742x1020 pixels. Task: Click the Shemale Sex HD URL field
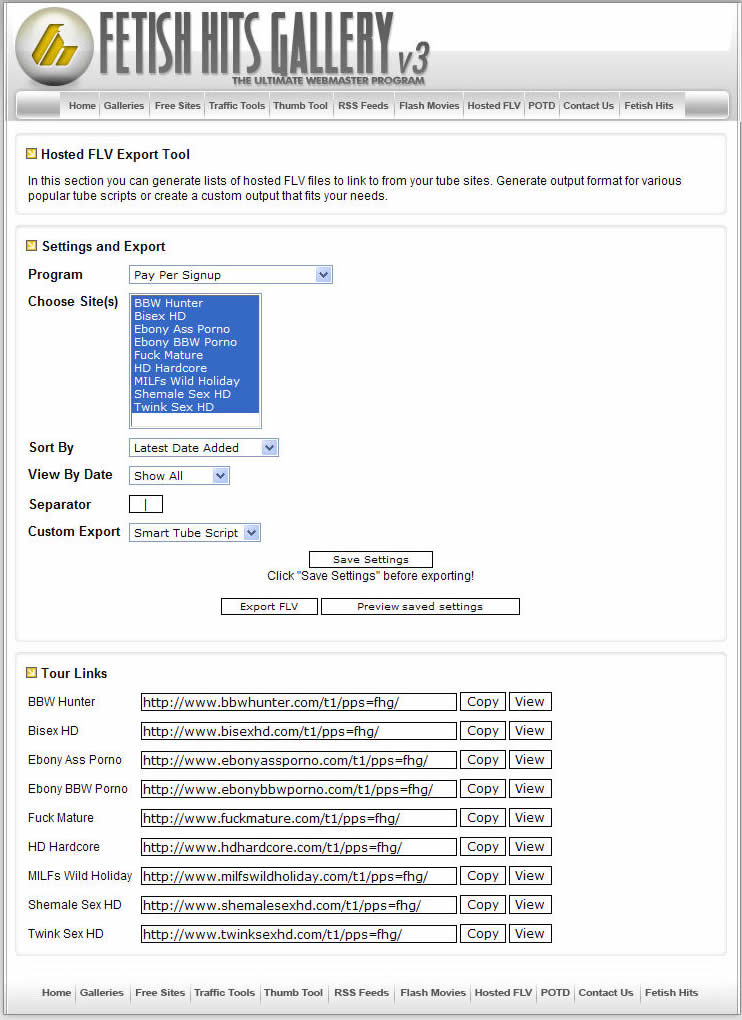coord(298,905)
